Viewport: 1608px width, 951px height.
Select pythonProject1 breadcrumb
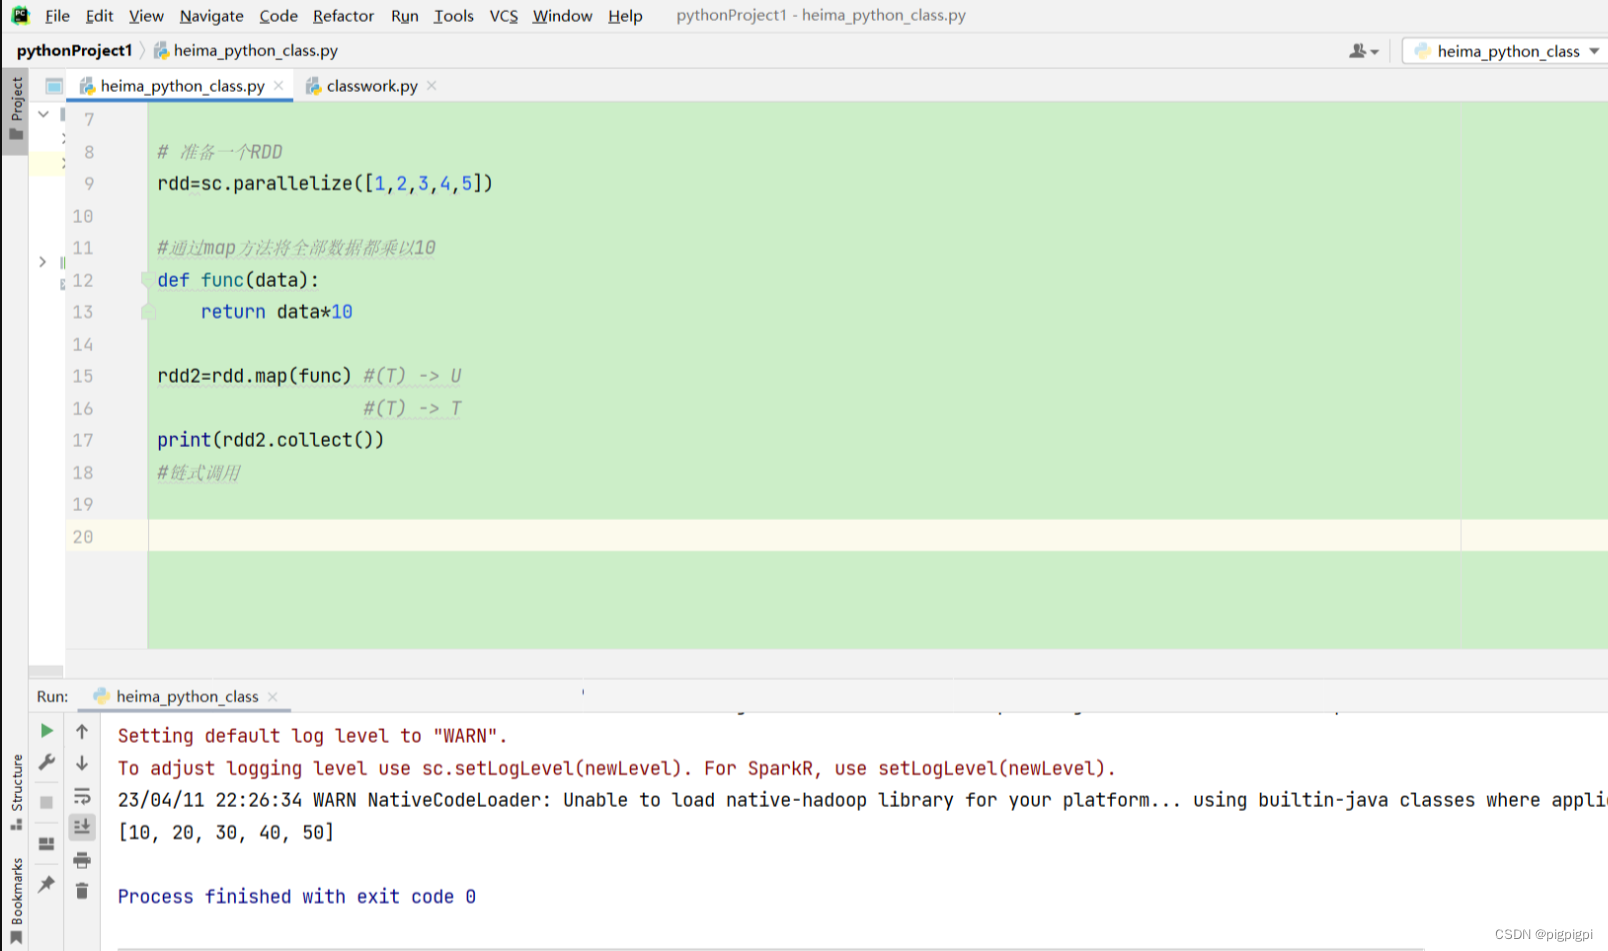[74, 50]
